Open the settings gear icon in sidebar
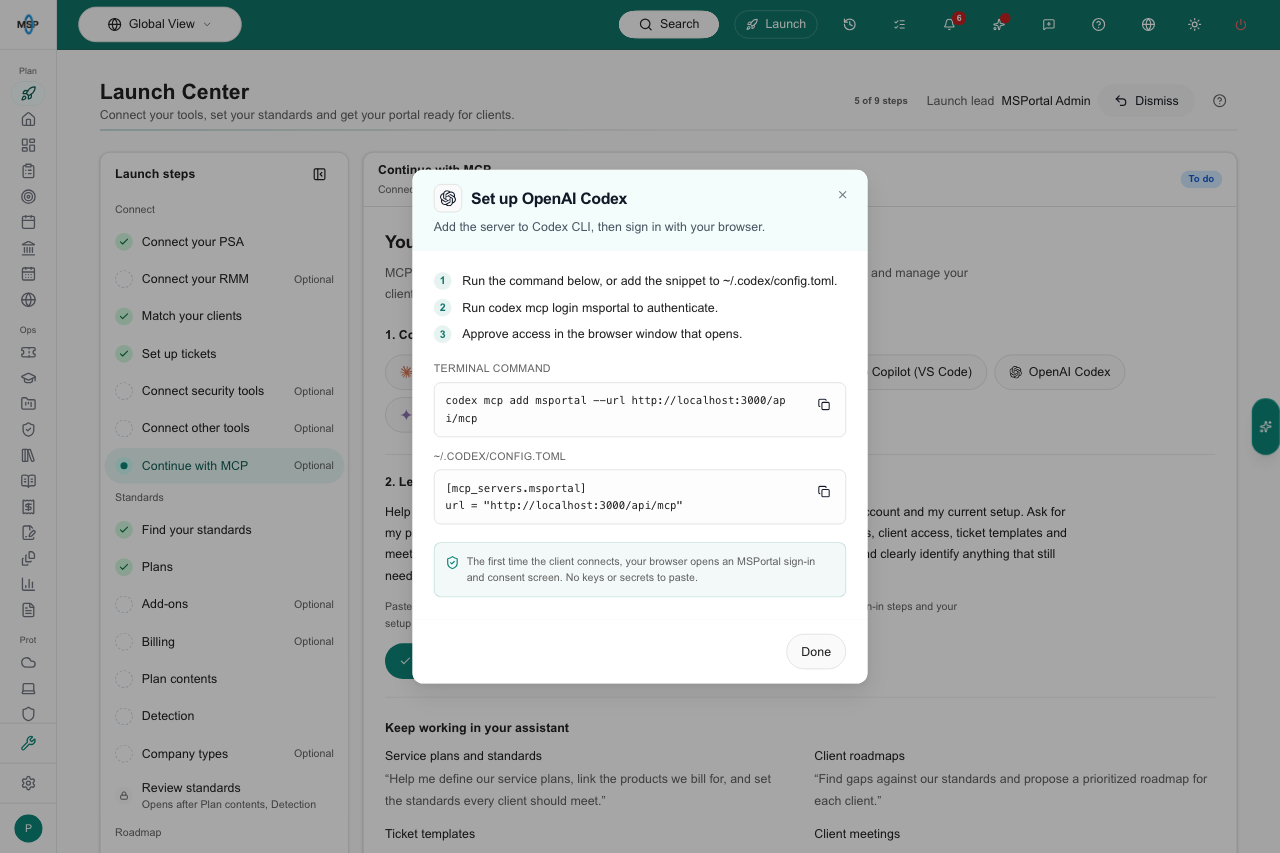 point(28,783)
